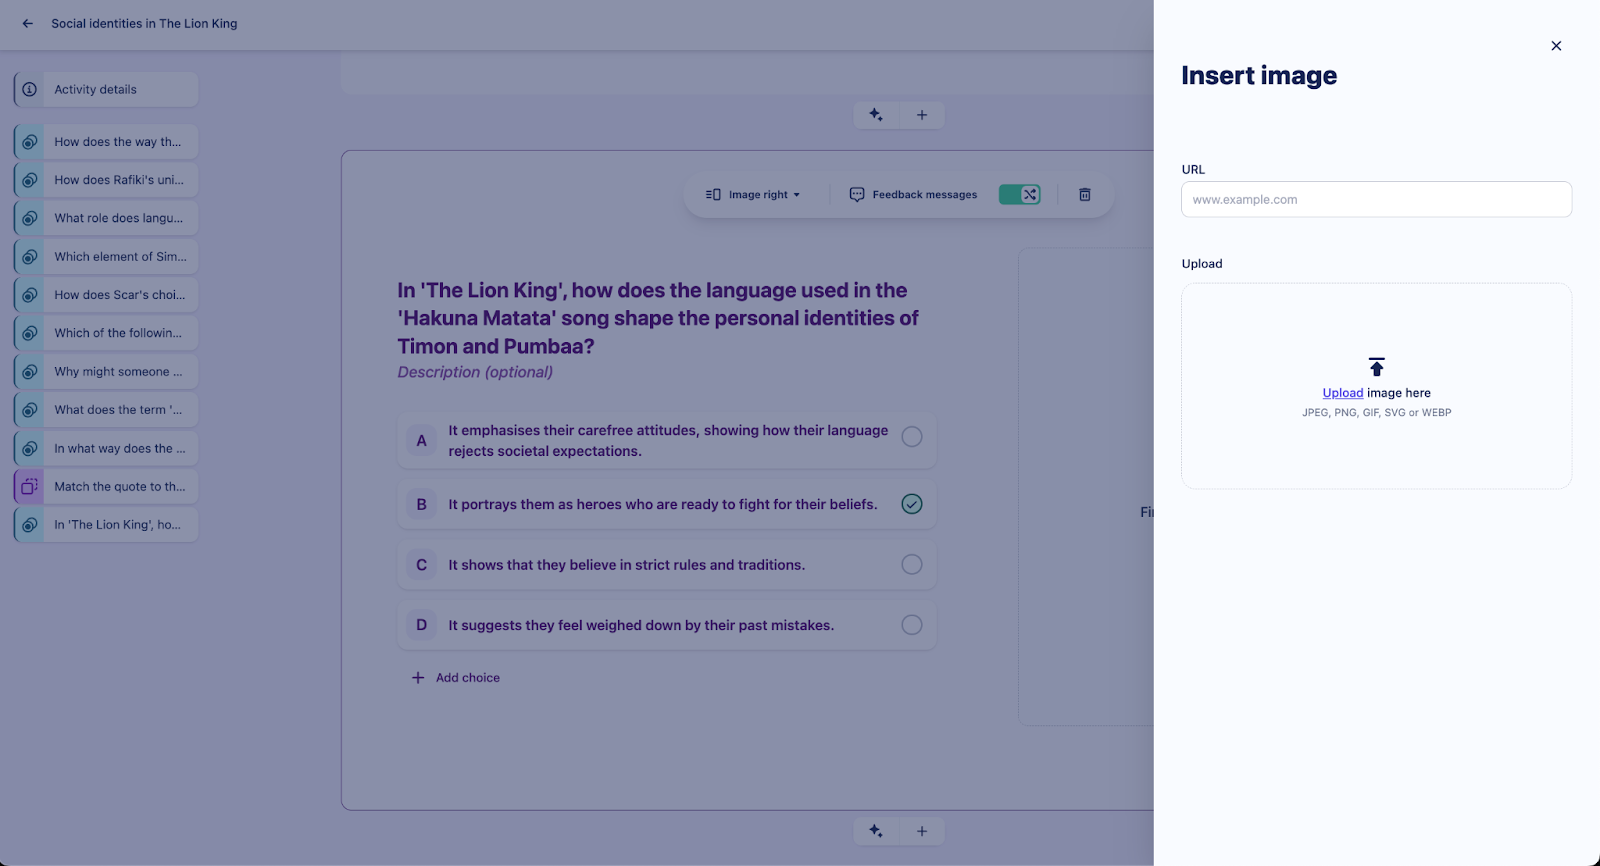Screen dimensions: 1600x866
Task: Mark choice A as correct
Action: tap(912, 437)
